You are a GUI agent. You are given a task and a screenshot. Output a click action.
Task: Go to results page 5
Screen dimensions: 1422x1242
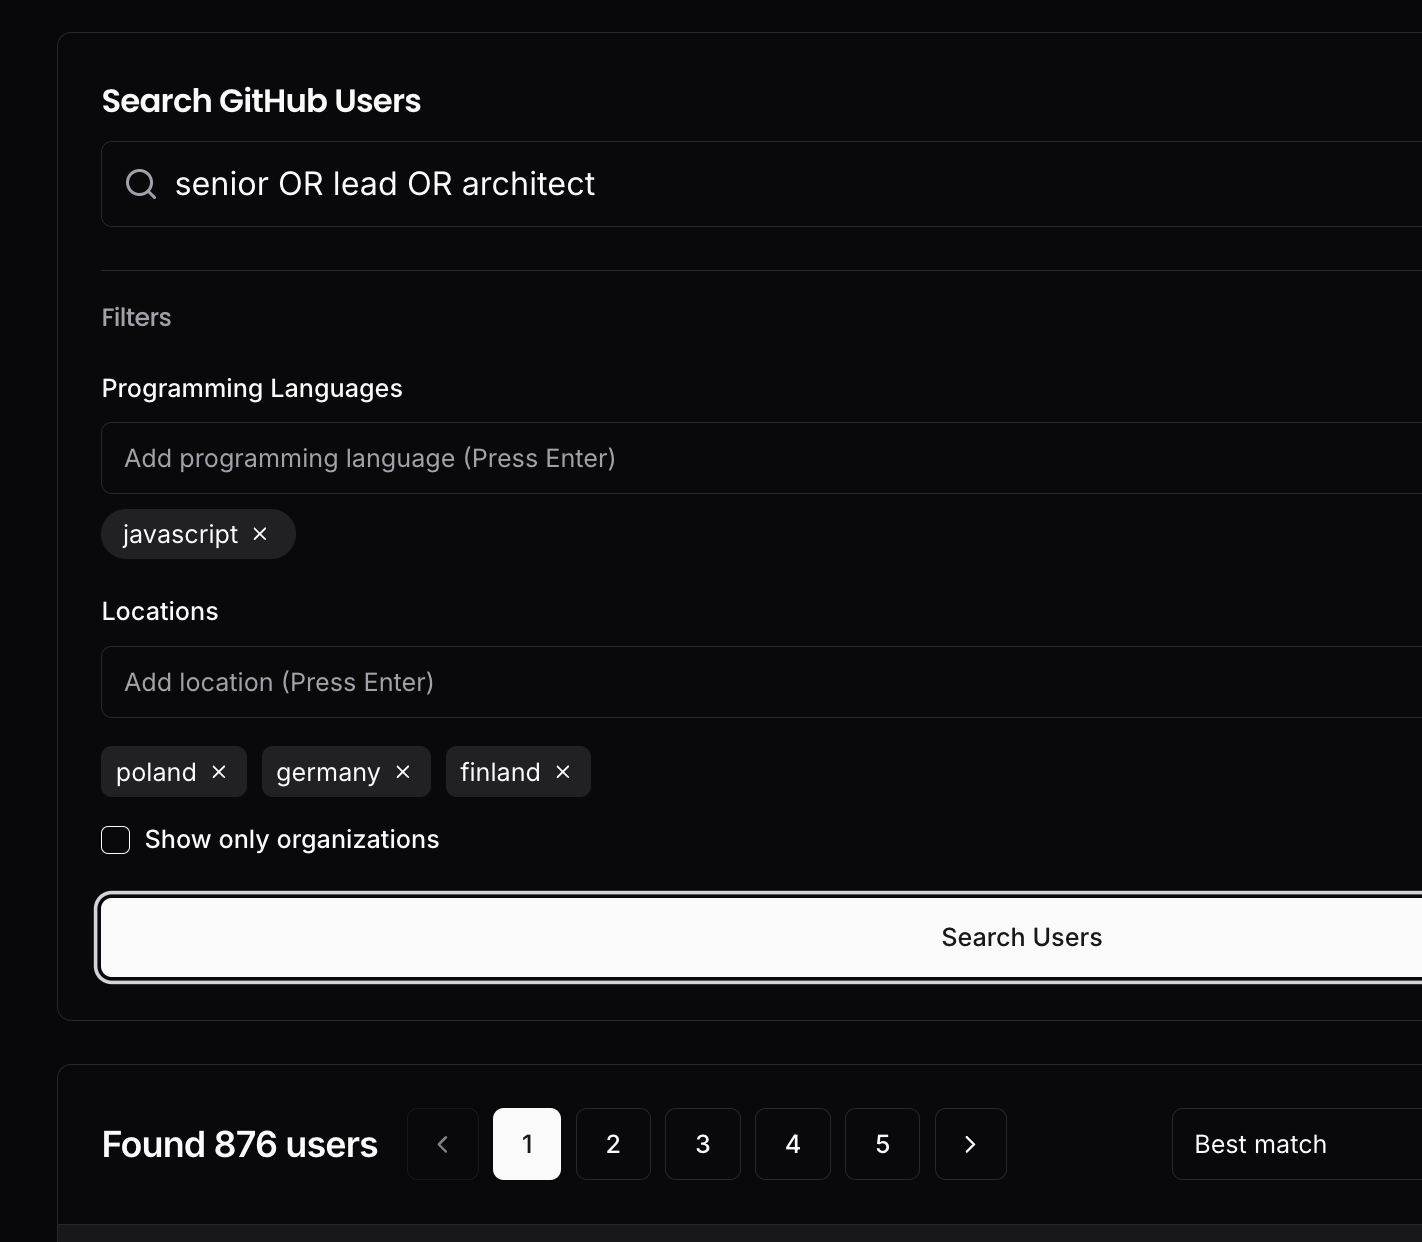[x=882, y=1144]
